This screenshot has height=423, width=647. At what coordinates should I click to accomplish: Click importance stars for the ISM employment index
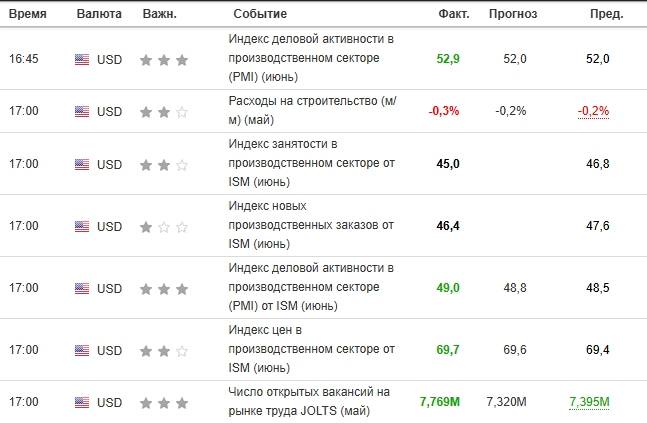click(x=164, y=165)
